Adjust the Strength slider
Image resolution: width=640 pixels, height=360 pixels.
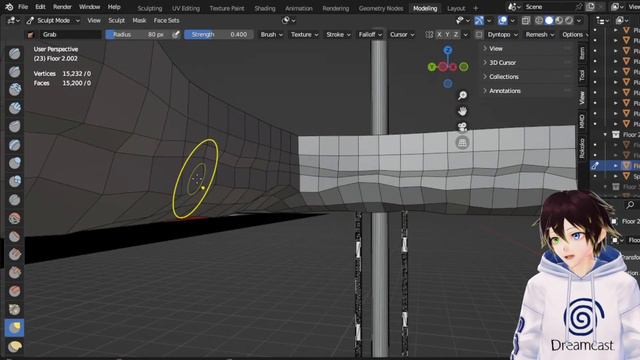click(218, 35)
